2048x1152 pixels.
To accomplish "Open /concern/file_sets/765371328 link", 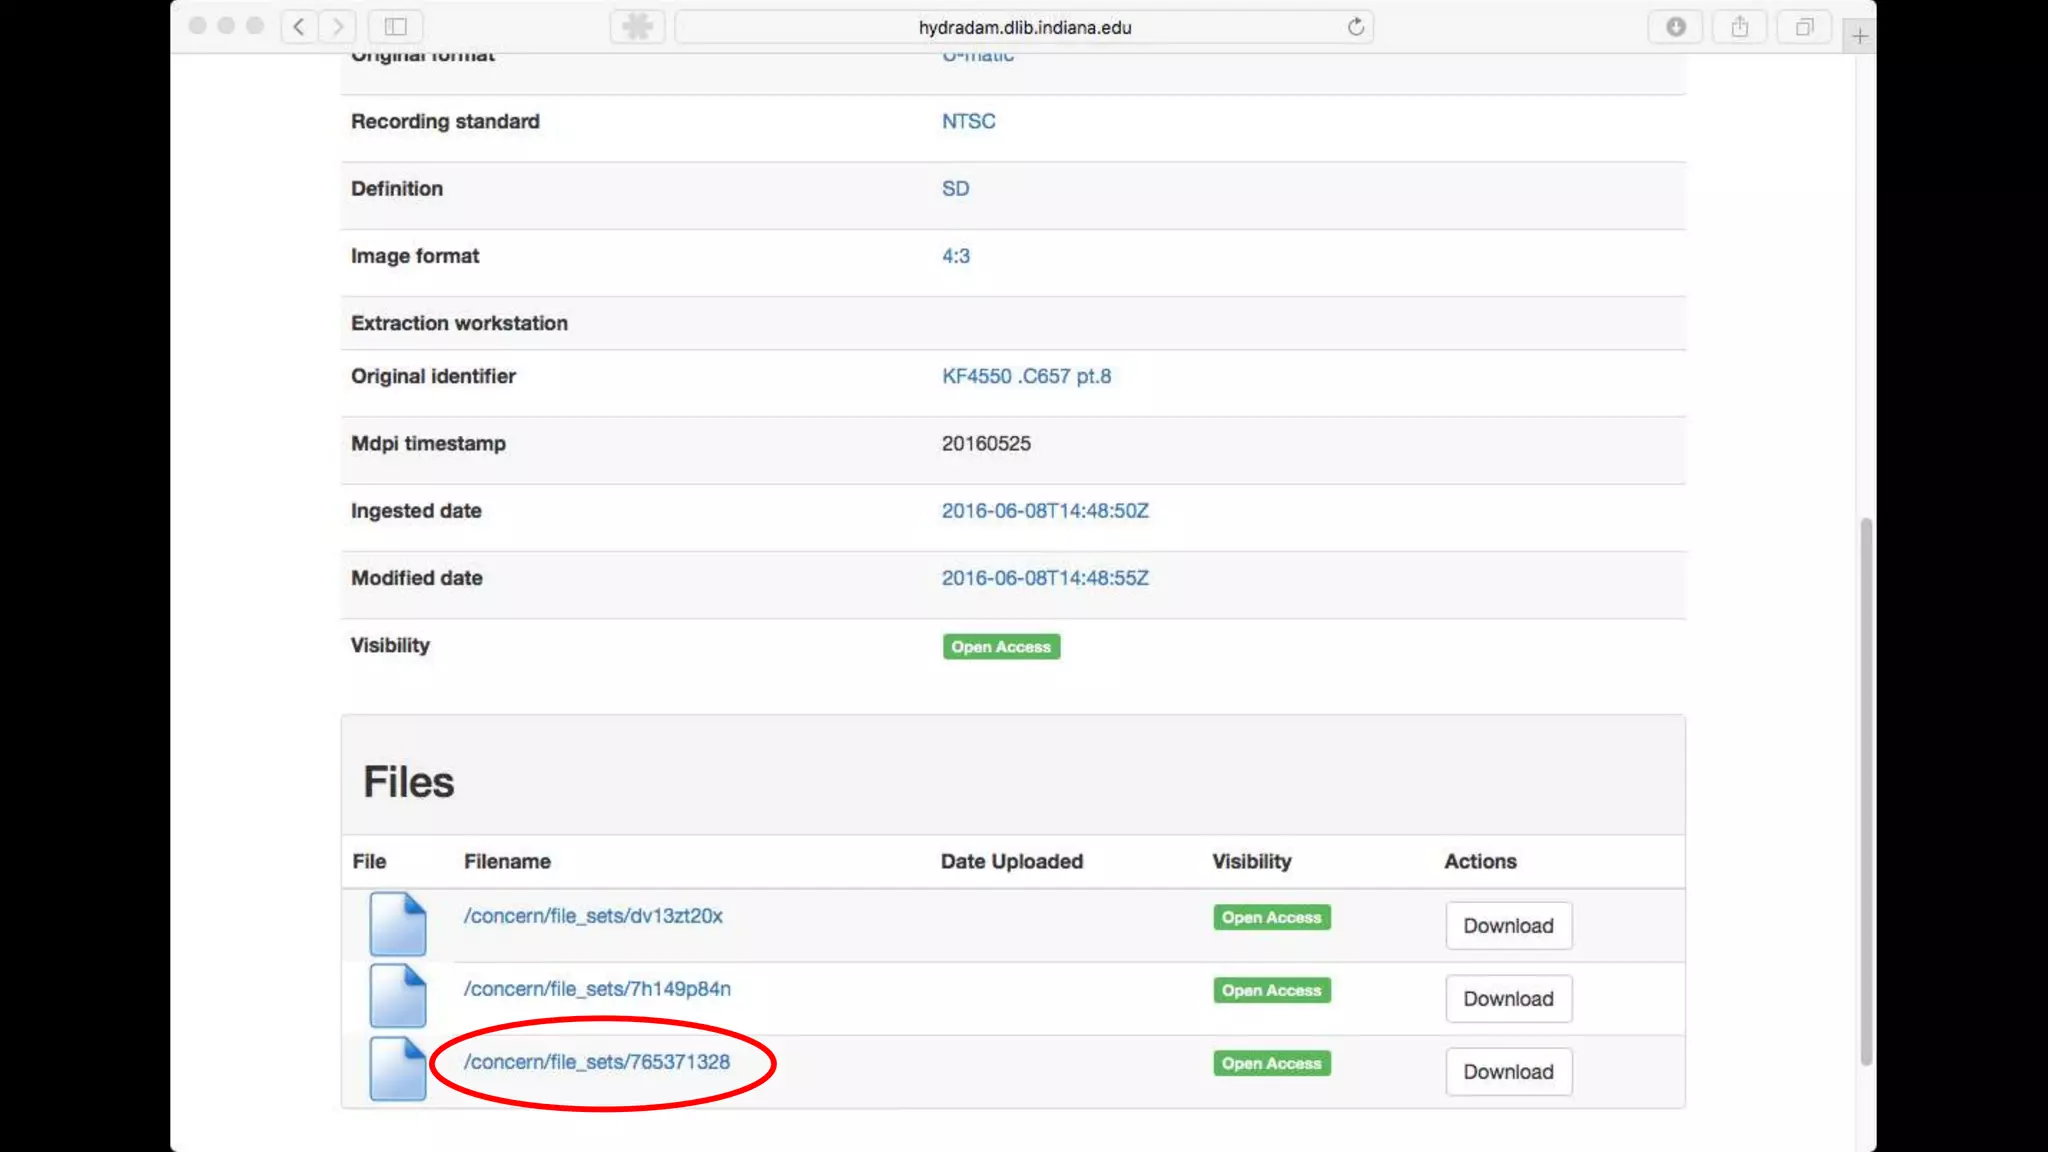I will (597, 1062).
